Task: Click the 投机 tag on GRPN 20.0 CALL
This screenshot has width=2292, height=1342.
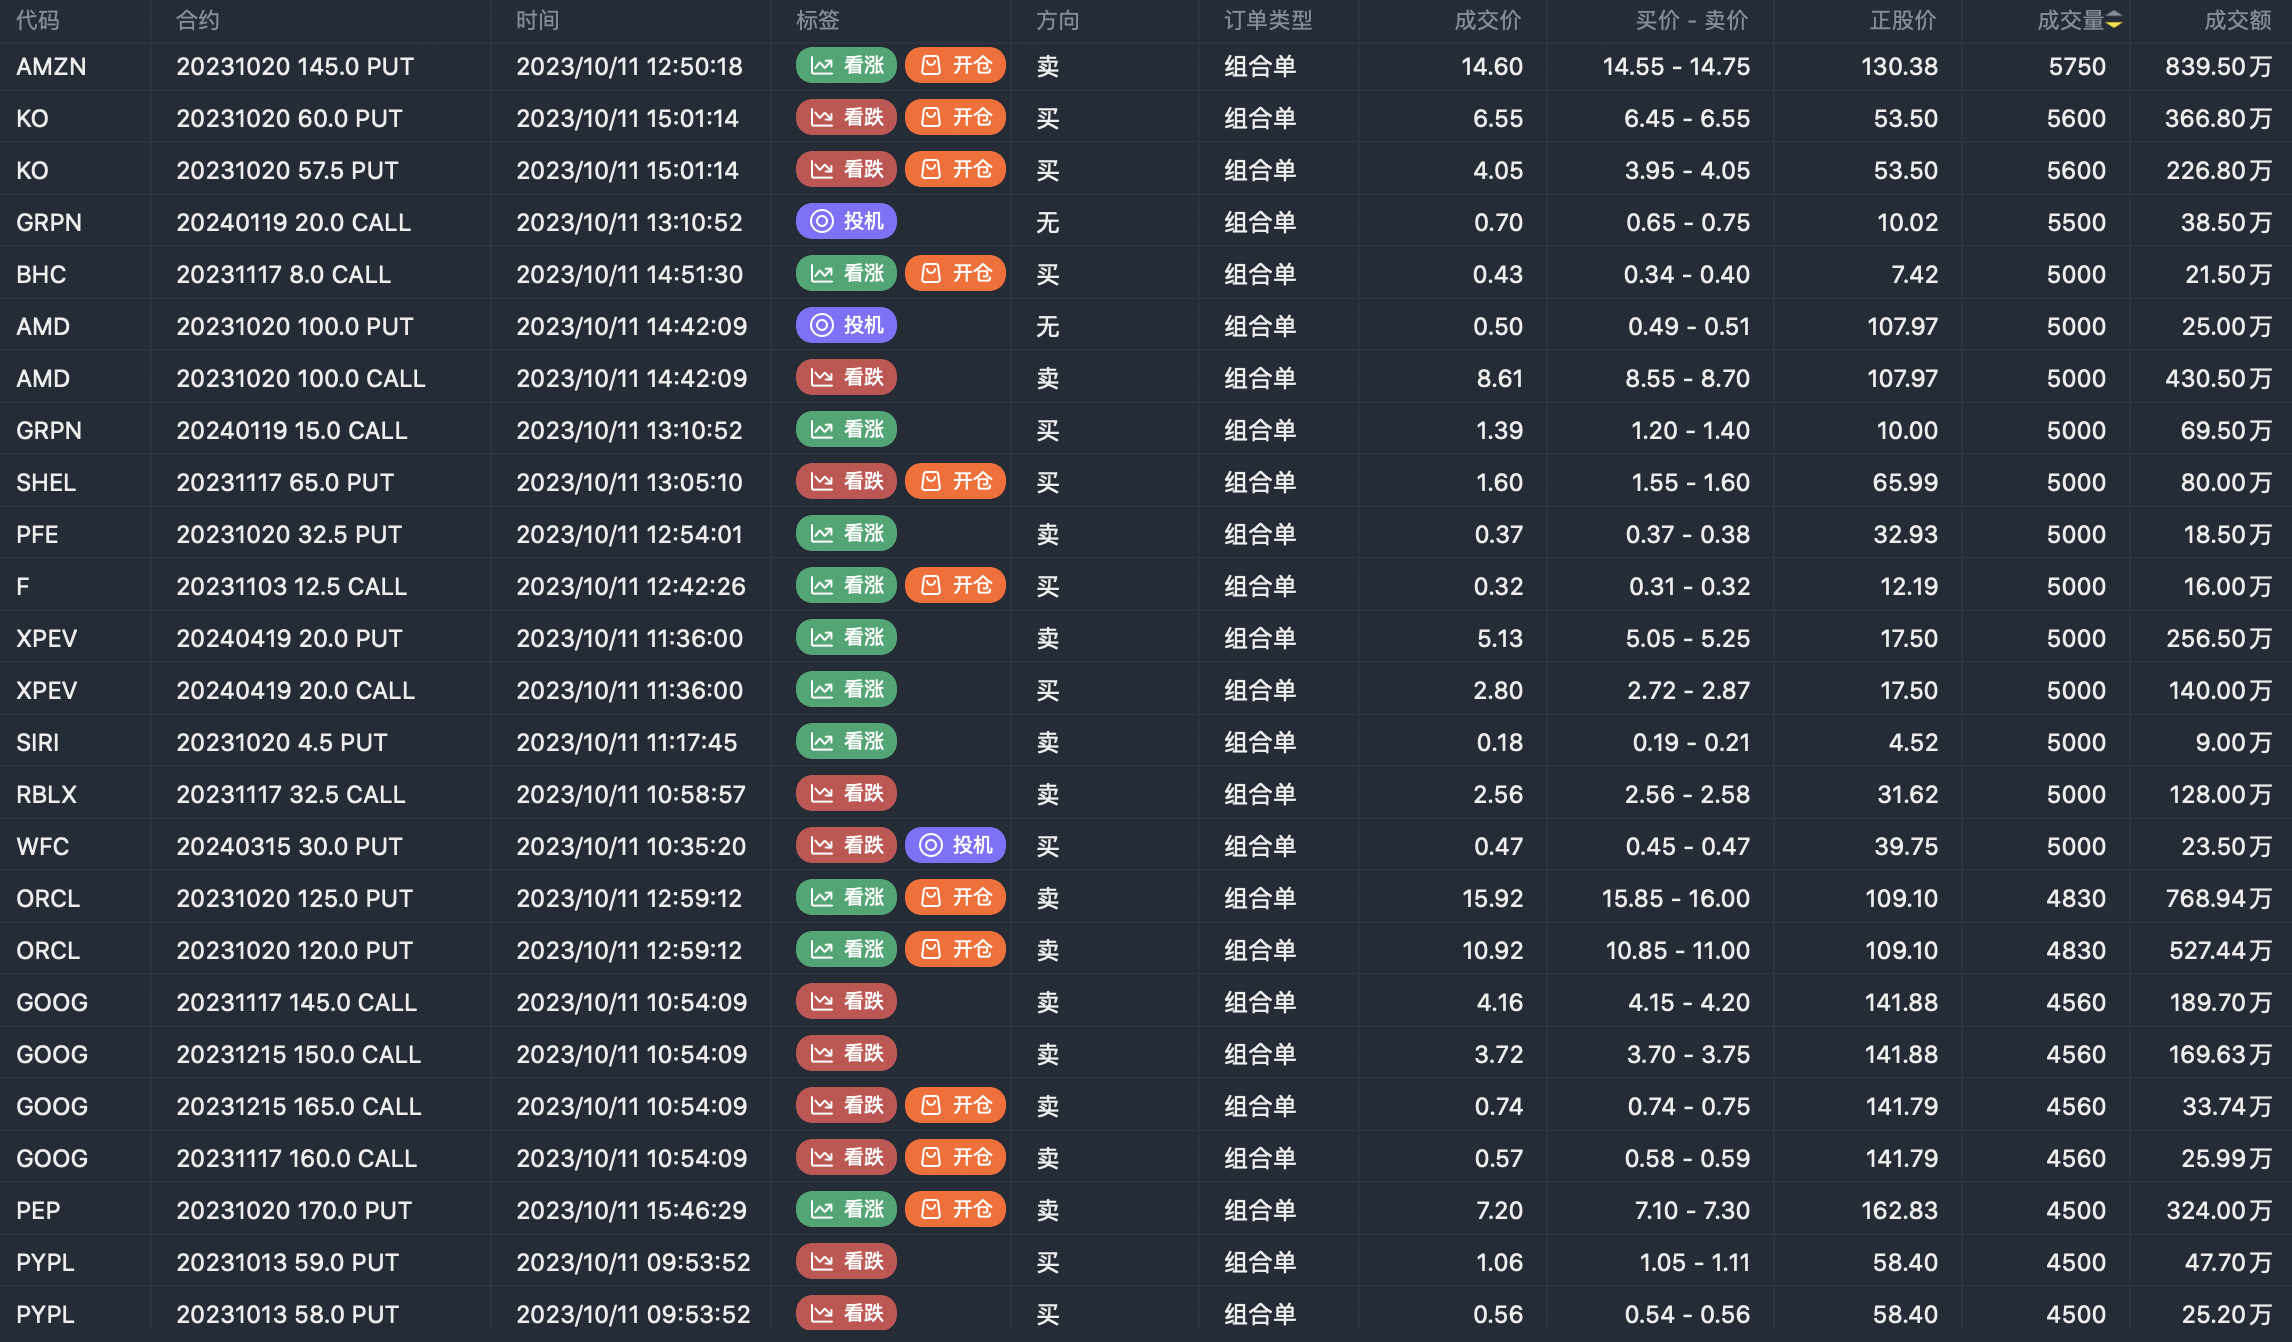Action: click(x=846, y=222)
